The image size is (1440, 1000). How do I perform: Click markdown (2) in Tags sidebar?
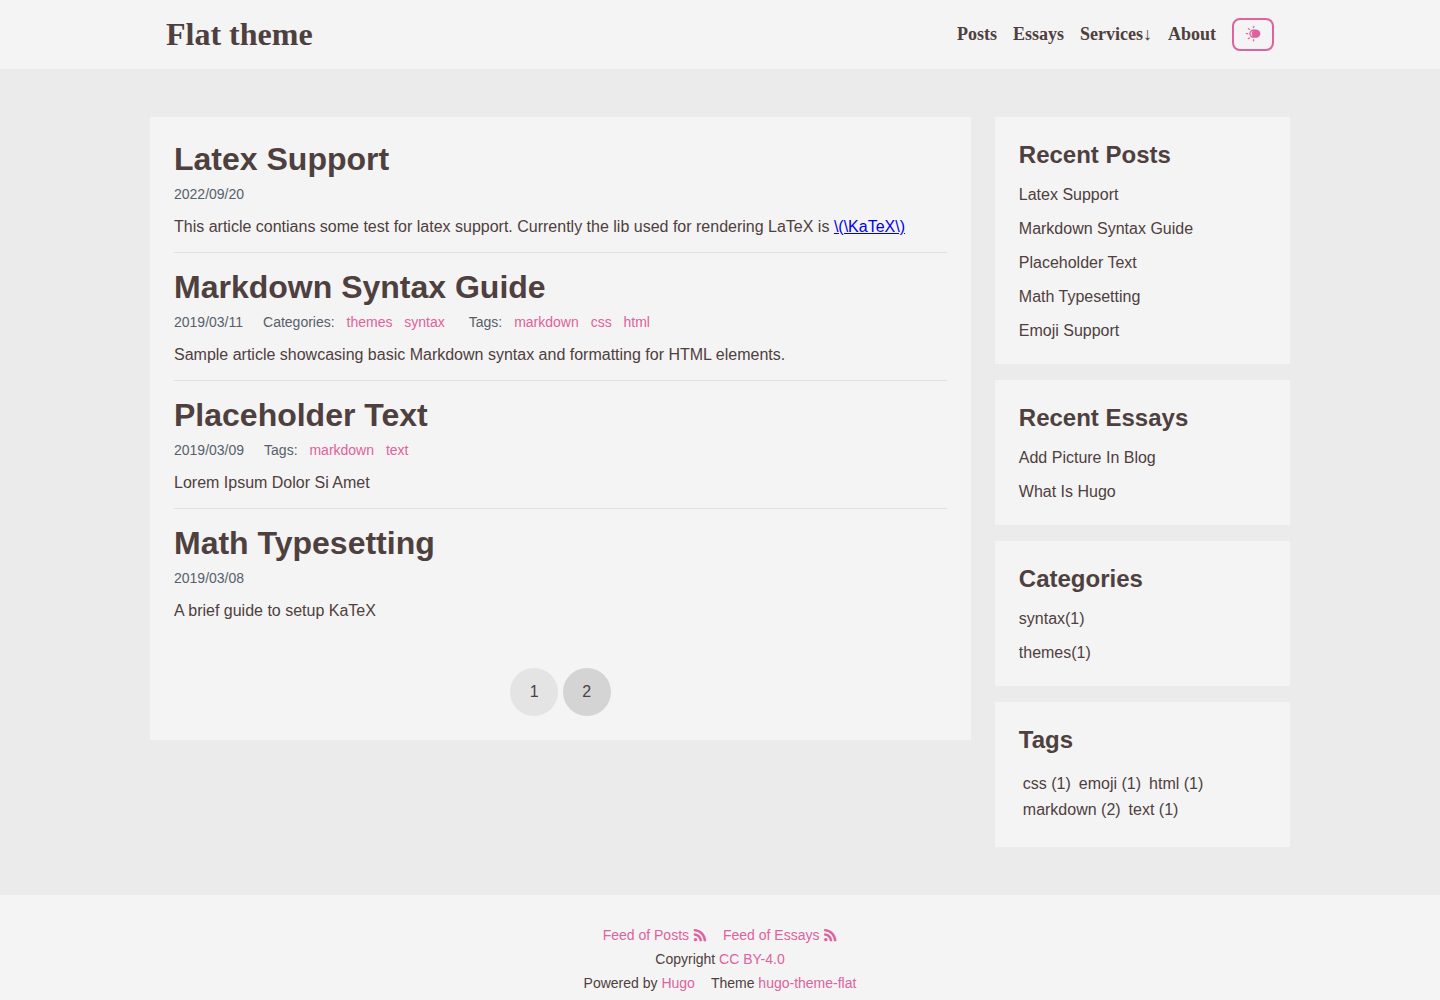1072,809
